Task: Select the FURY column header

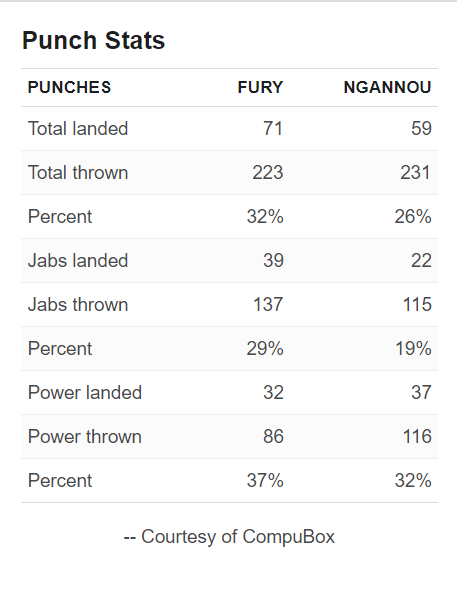Action: point(260,87)
